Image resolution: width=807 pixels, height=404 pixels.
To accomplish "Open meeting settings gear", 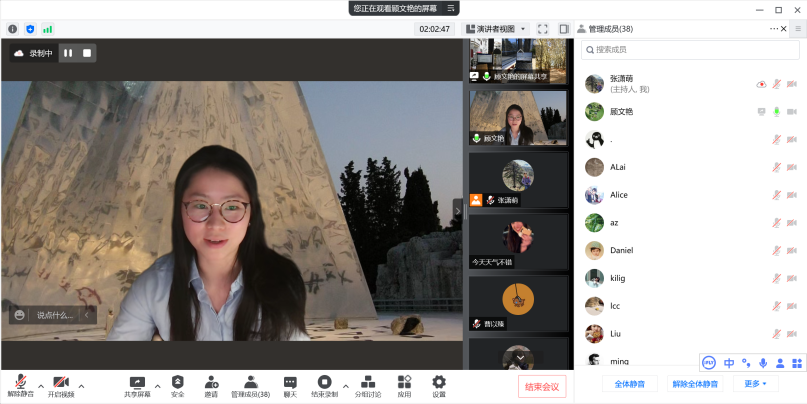I will (x=438, y=383).
